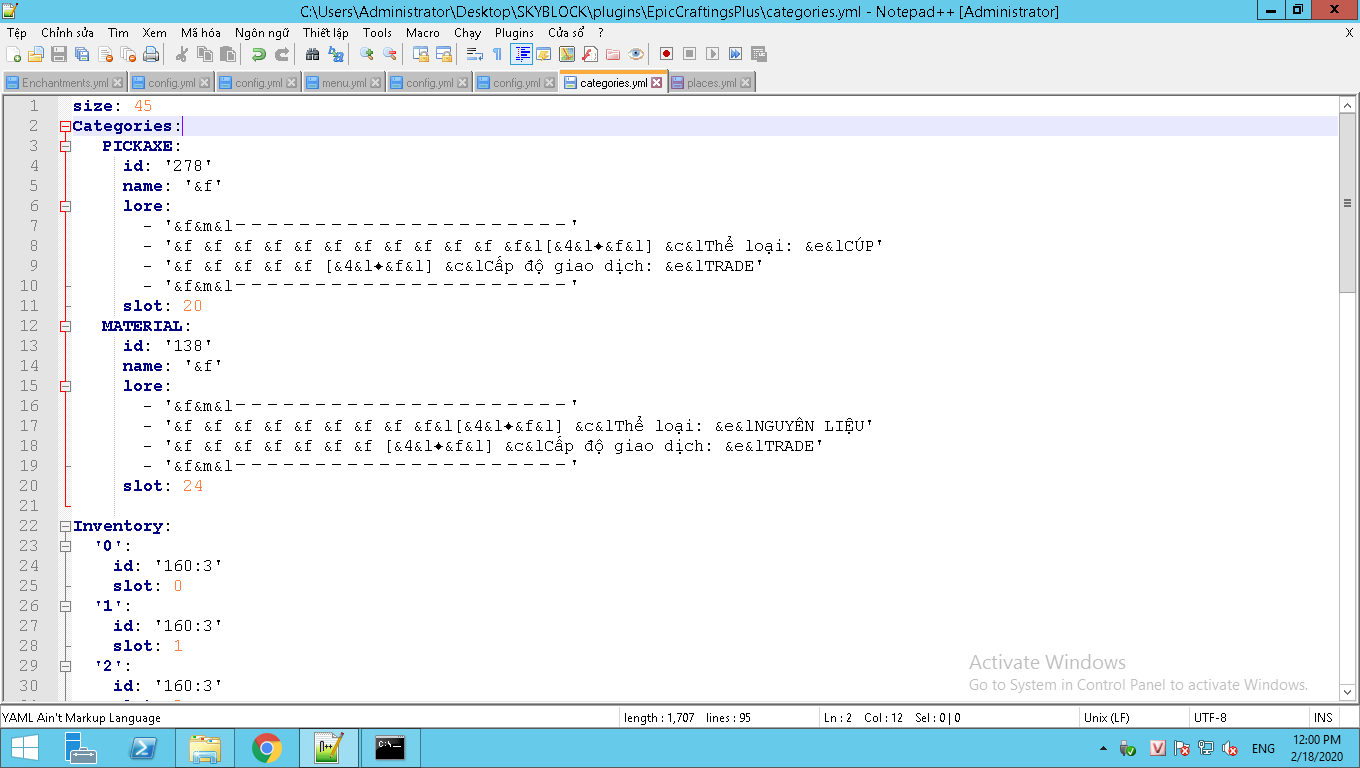Collapse the '2' entry fold on line 29
This screenshot has width=1360, height=768.
(x=66, y=666)
